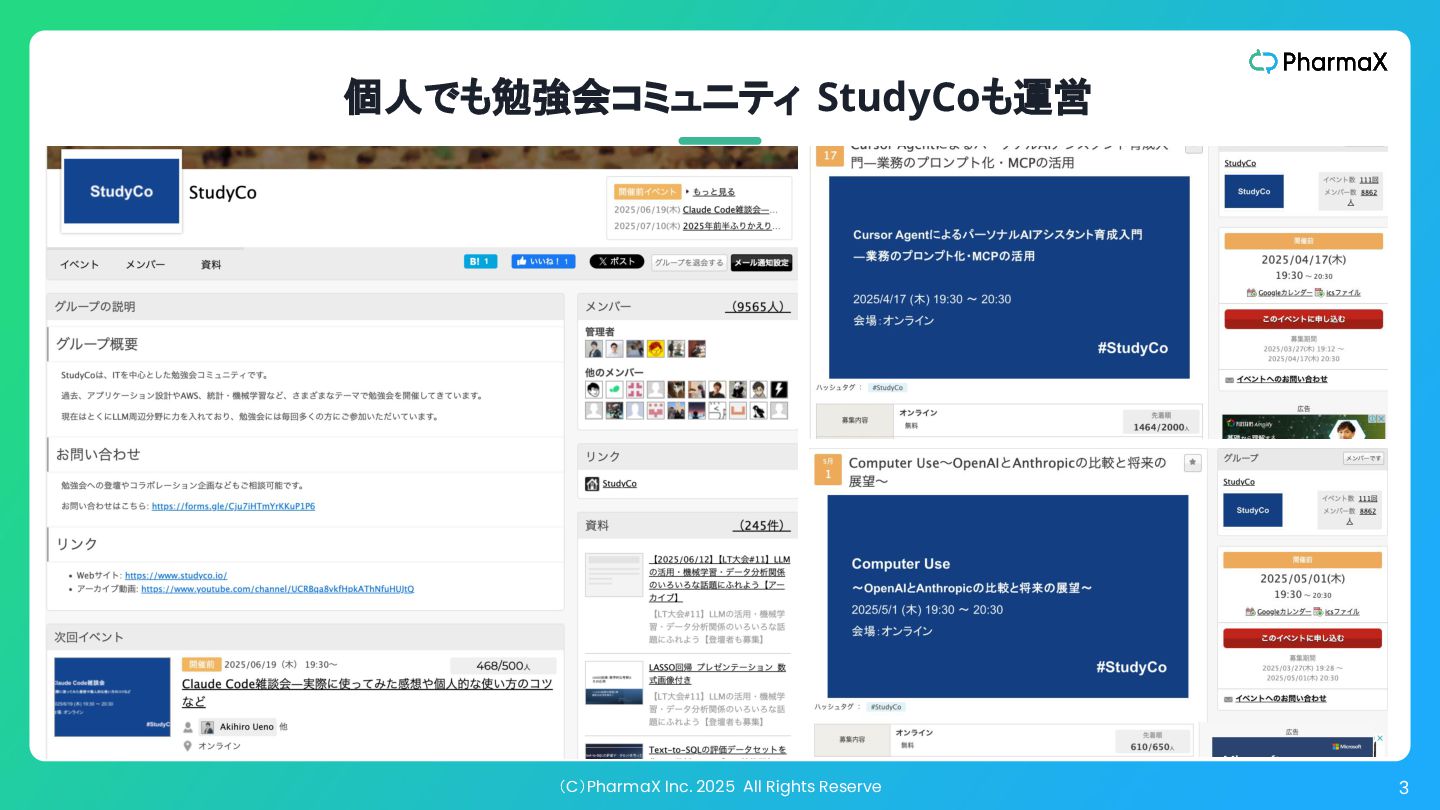Click the #StudyCo hashtag under Computer Use event
1440x810 pixels.
click(884, 707)
